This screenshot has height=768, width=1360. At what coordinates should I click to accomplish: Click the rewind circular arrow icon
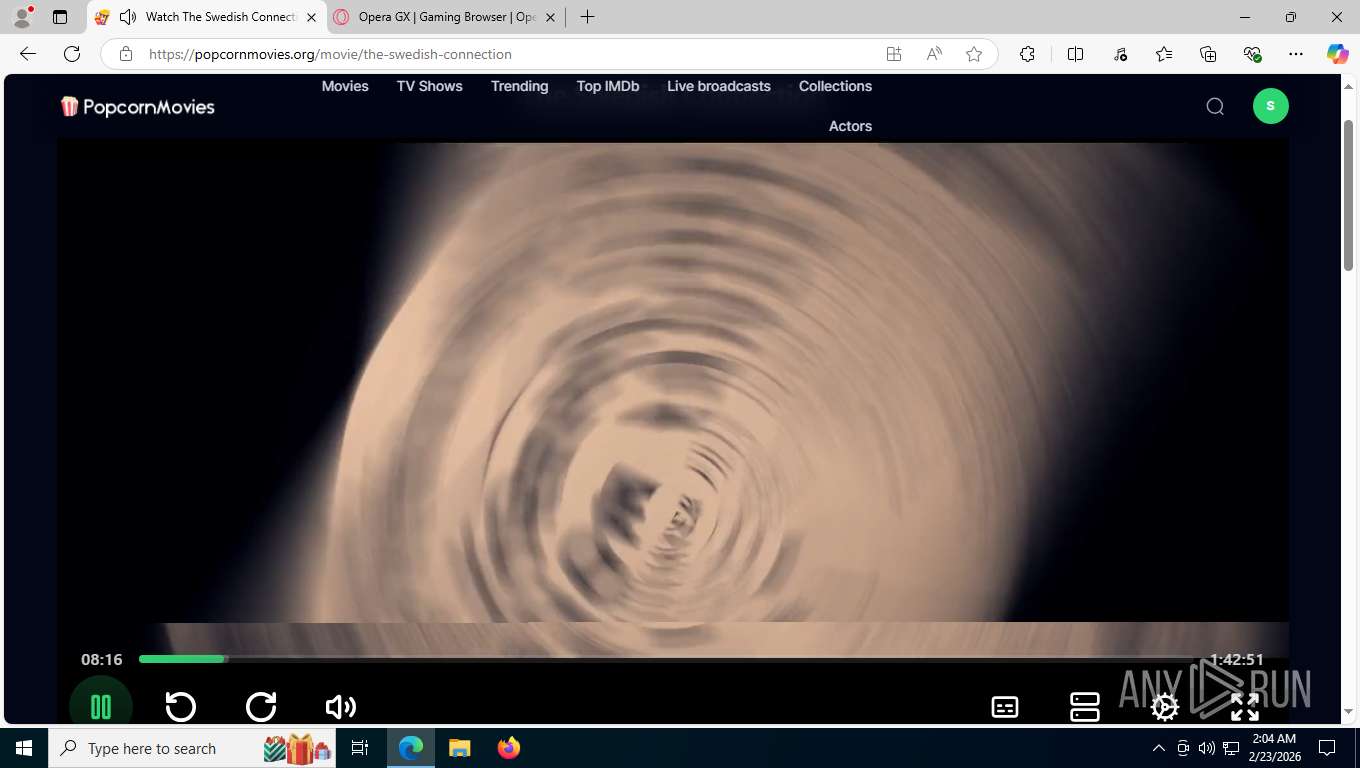pos(180,706)
